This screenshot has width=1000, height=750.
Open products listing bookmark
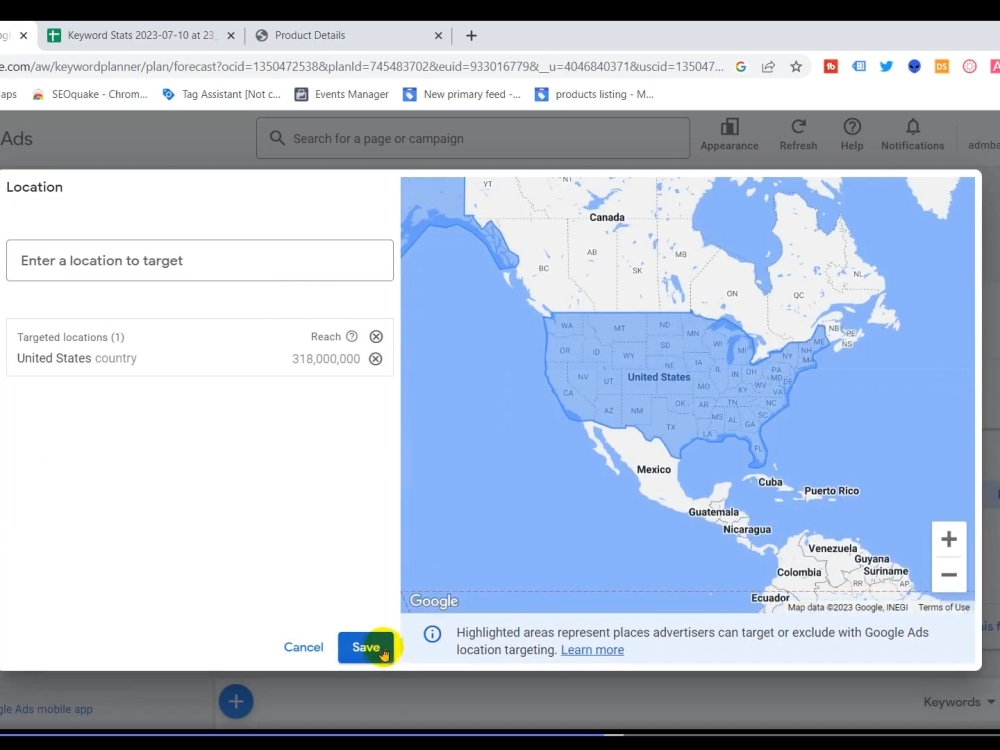(x=594, y=94)
